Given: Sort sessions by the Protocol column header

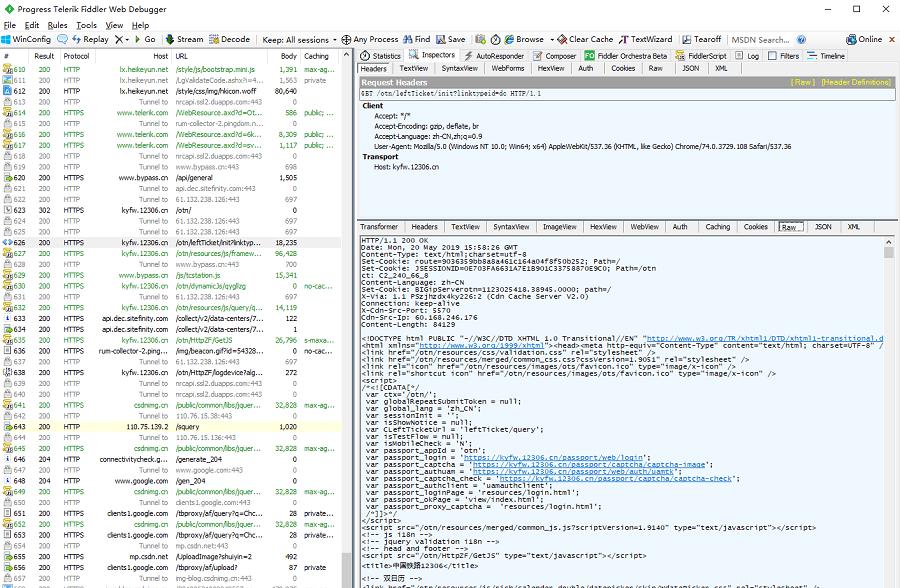Looking at the screenshot, I should click(x=76, y=56).
